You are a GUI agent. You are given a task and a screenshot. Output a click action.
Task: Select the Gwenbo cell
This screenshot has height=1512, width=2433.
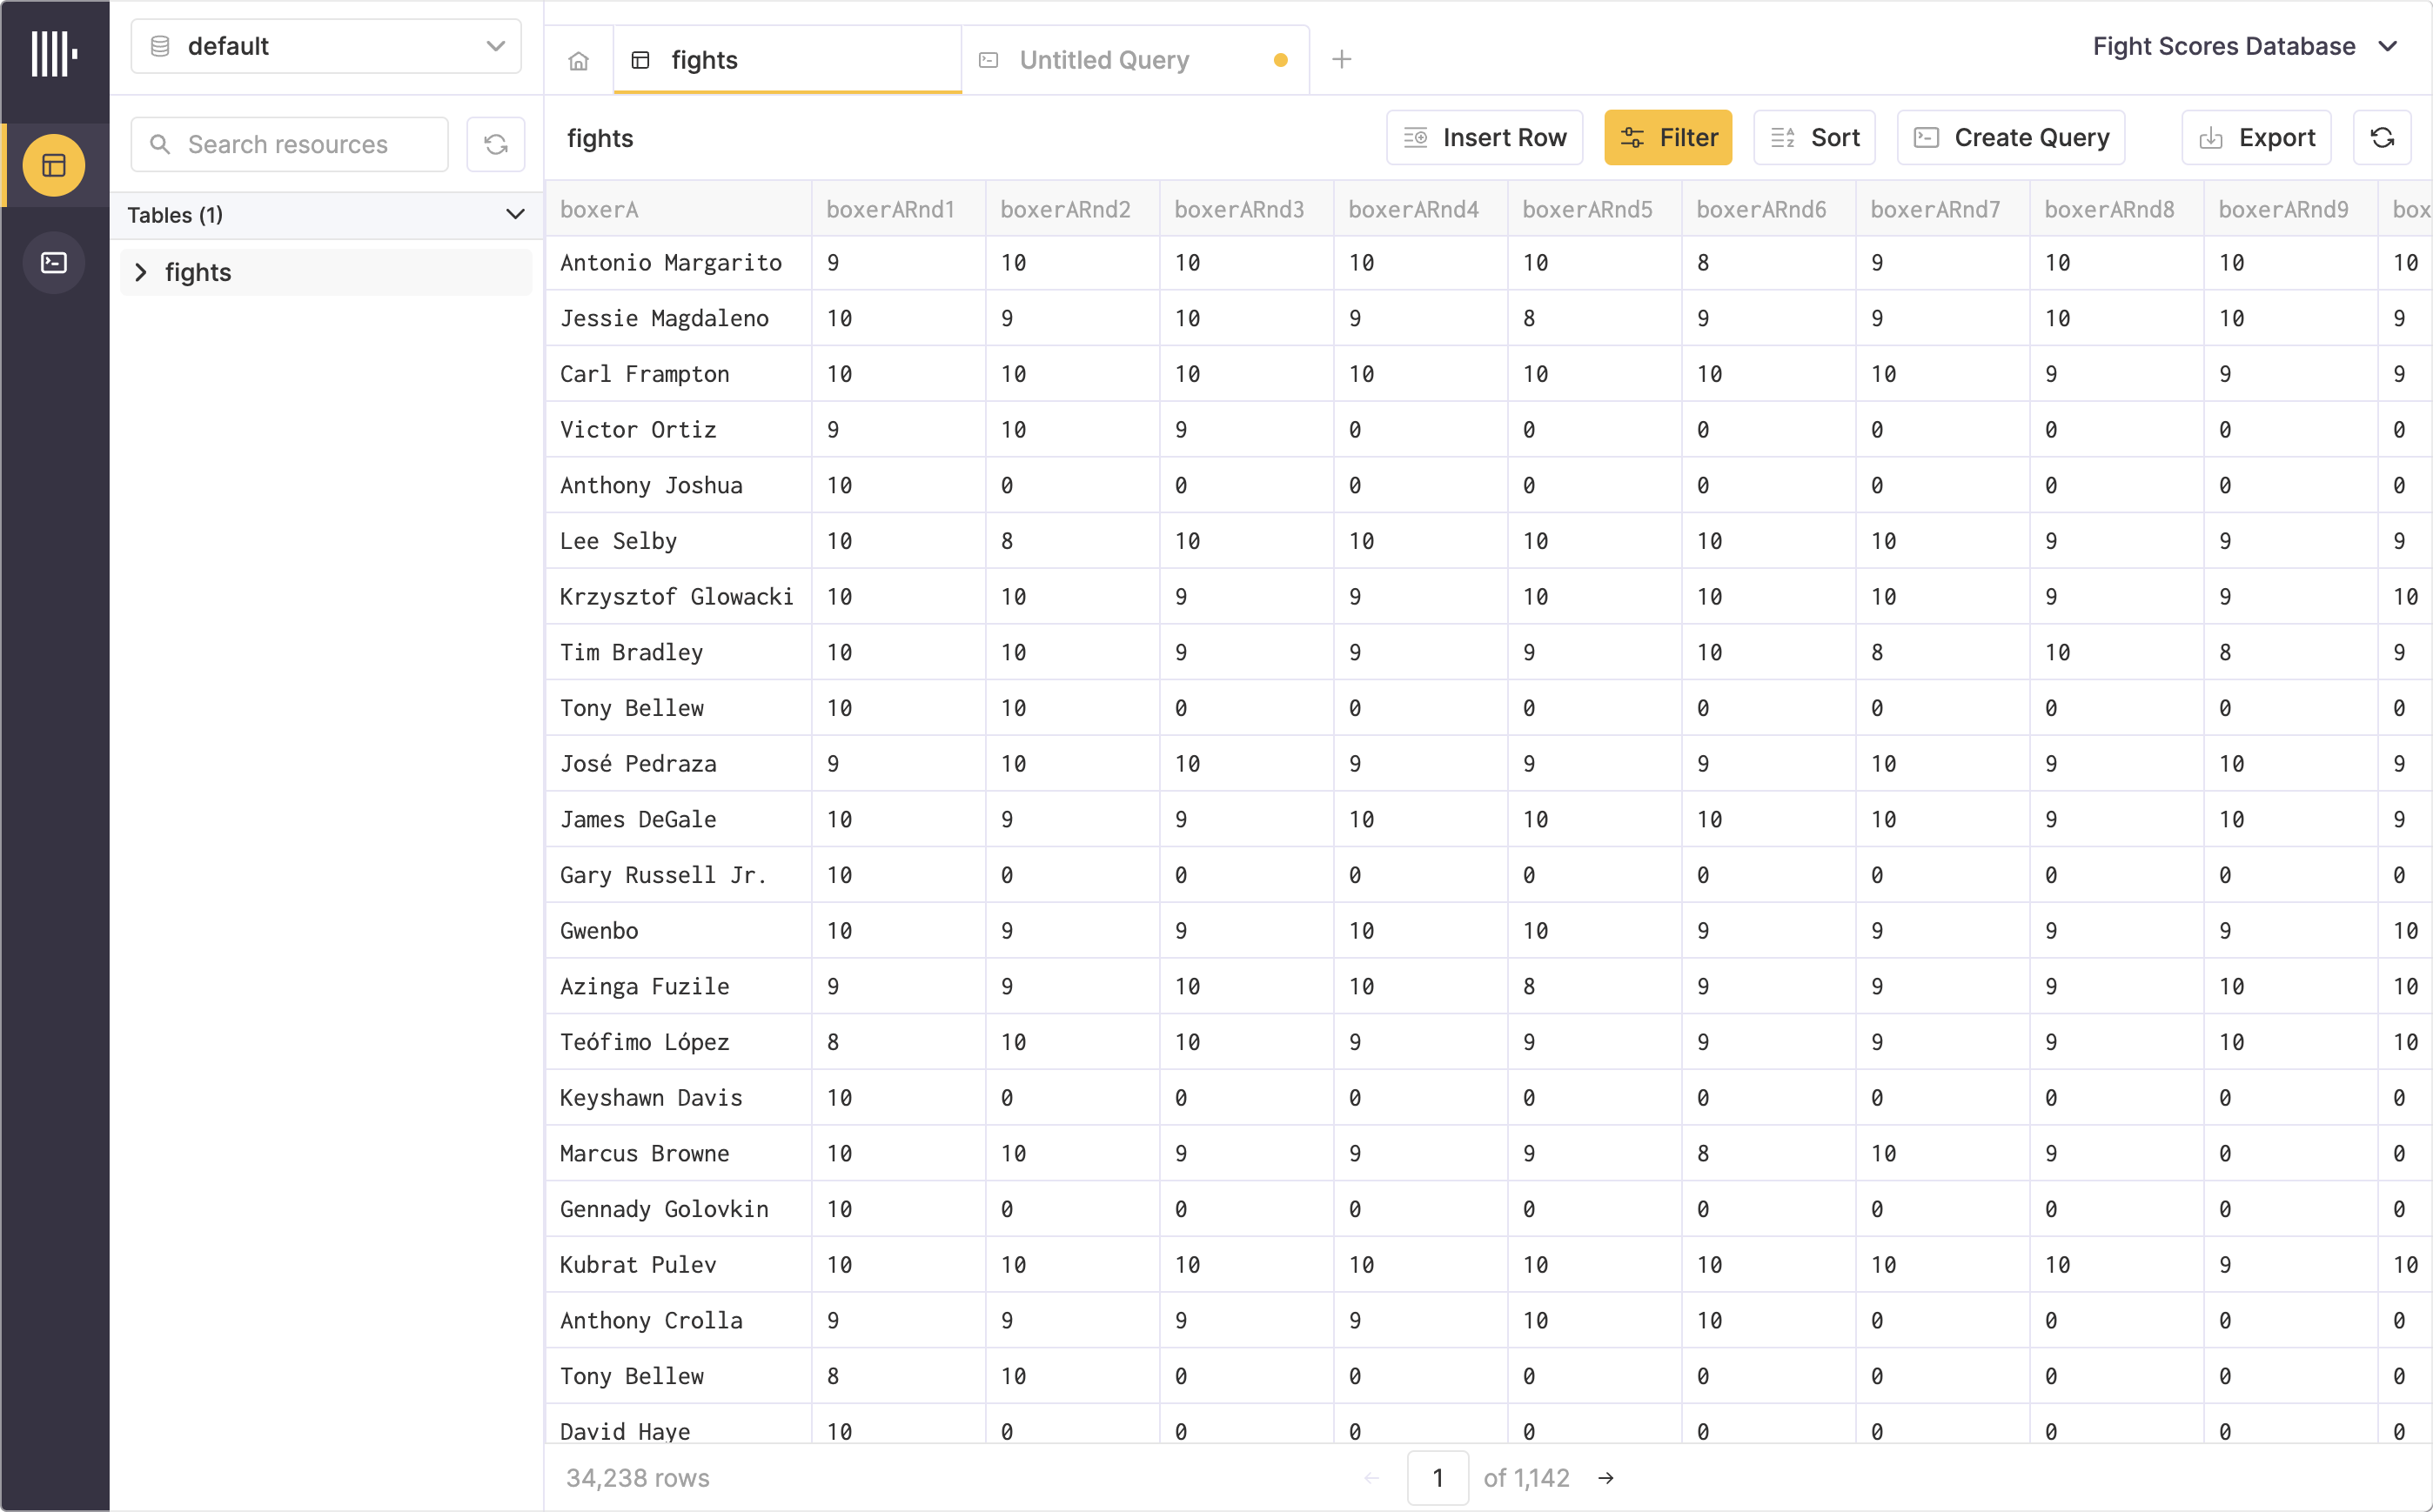click(x=678, y=931)
